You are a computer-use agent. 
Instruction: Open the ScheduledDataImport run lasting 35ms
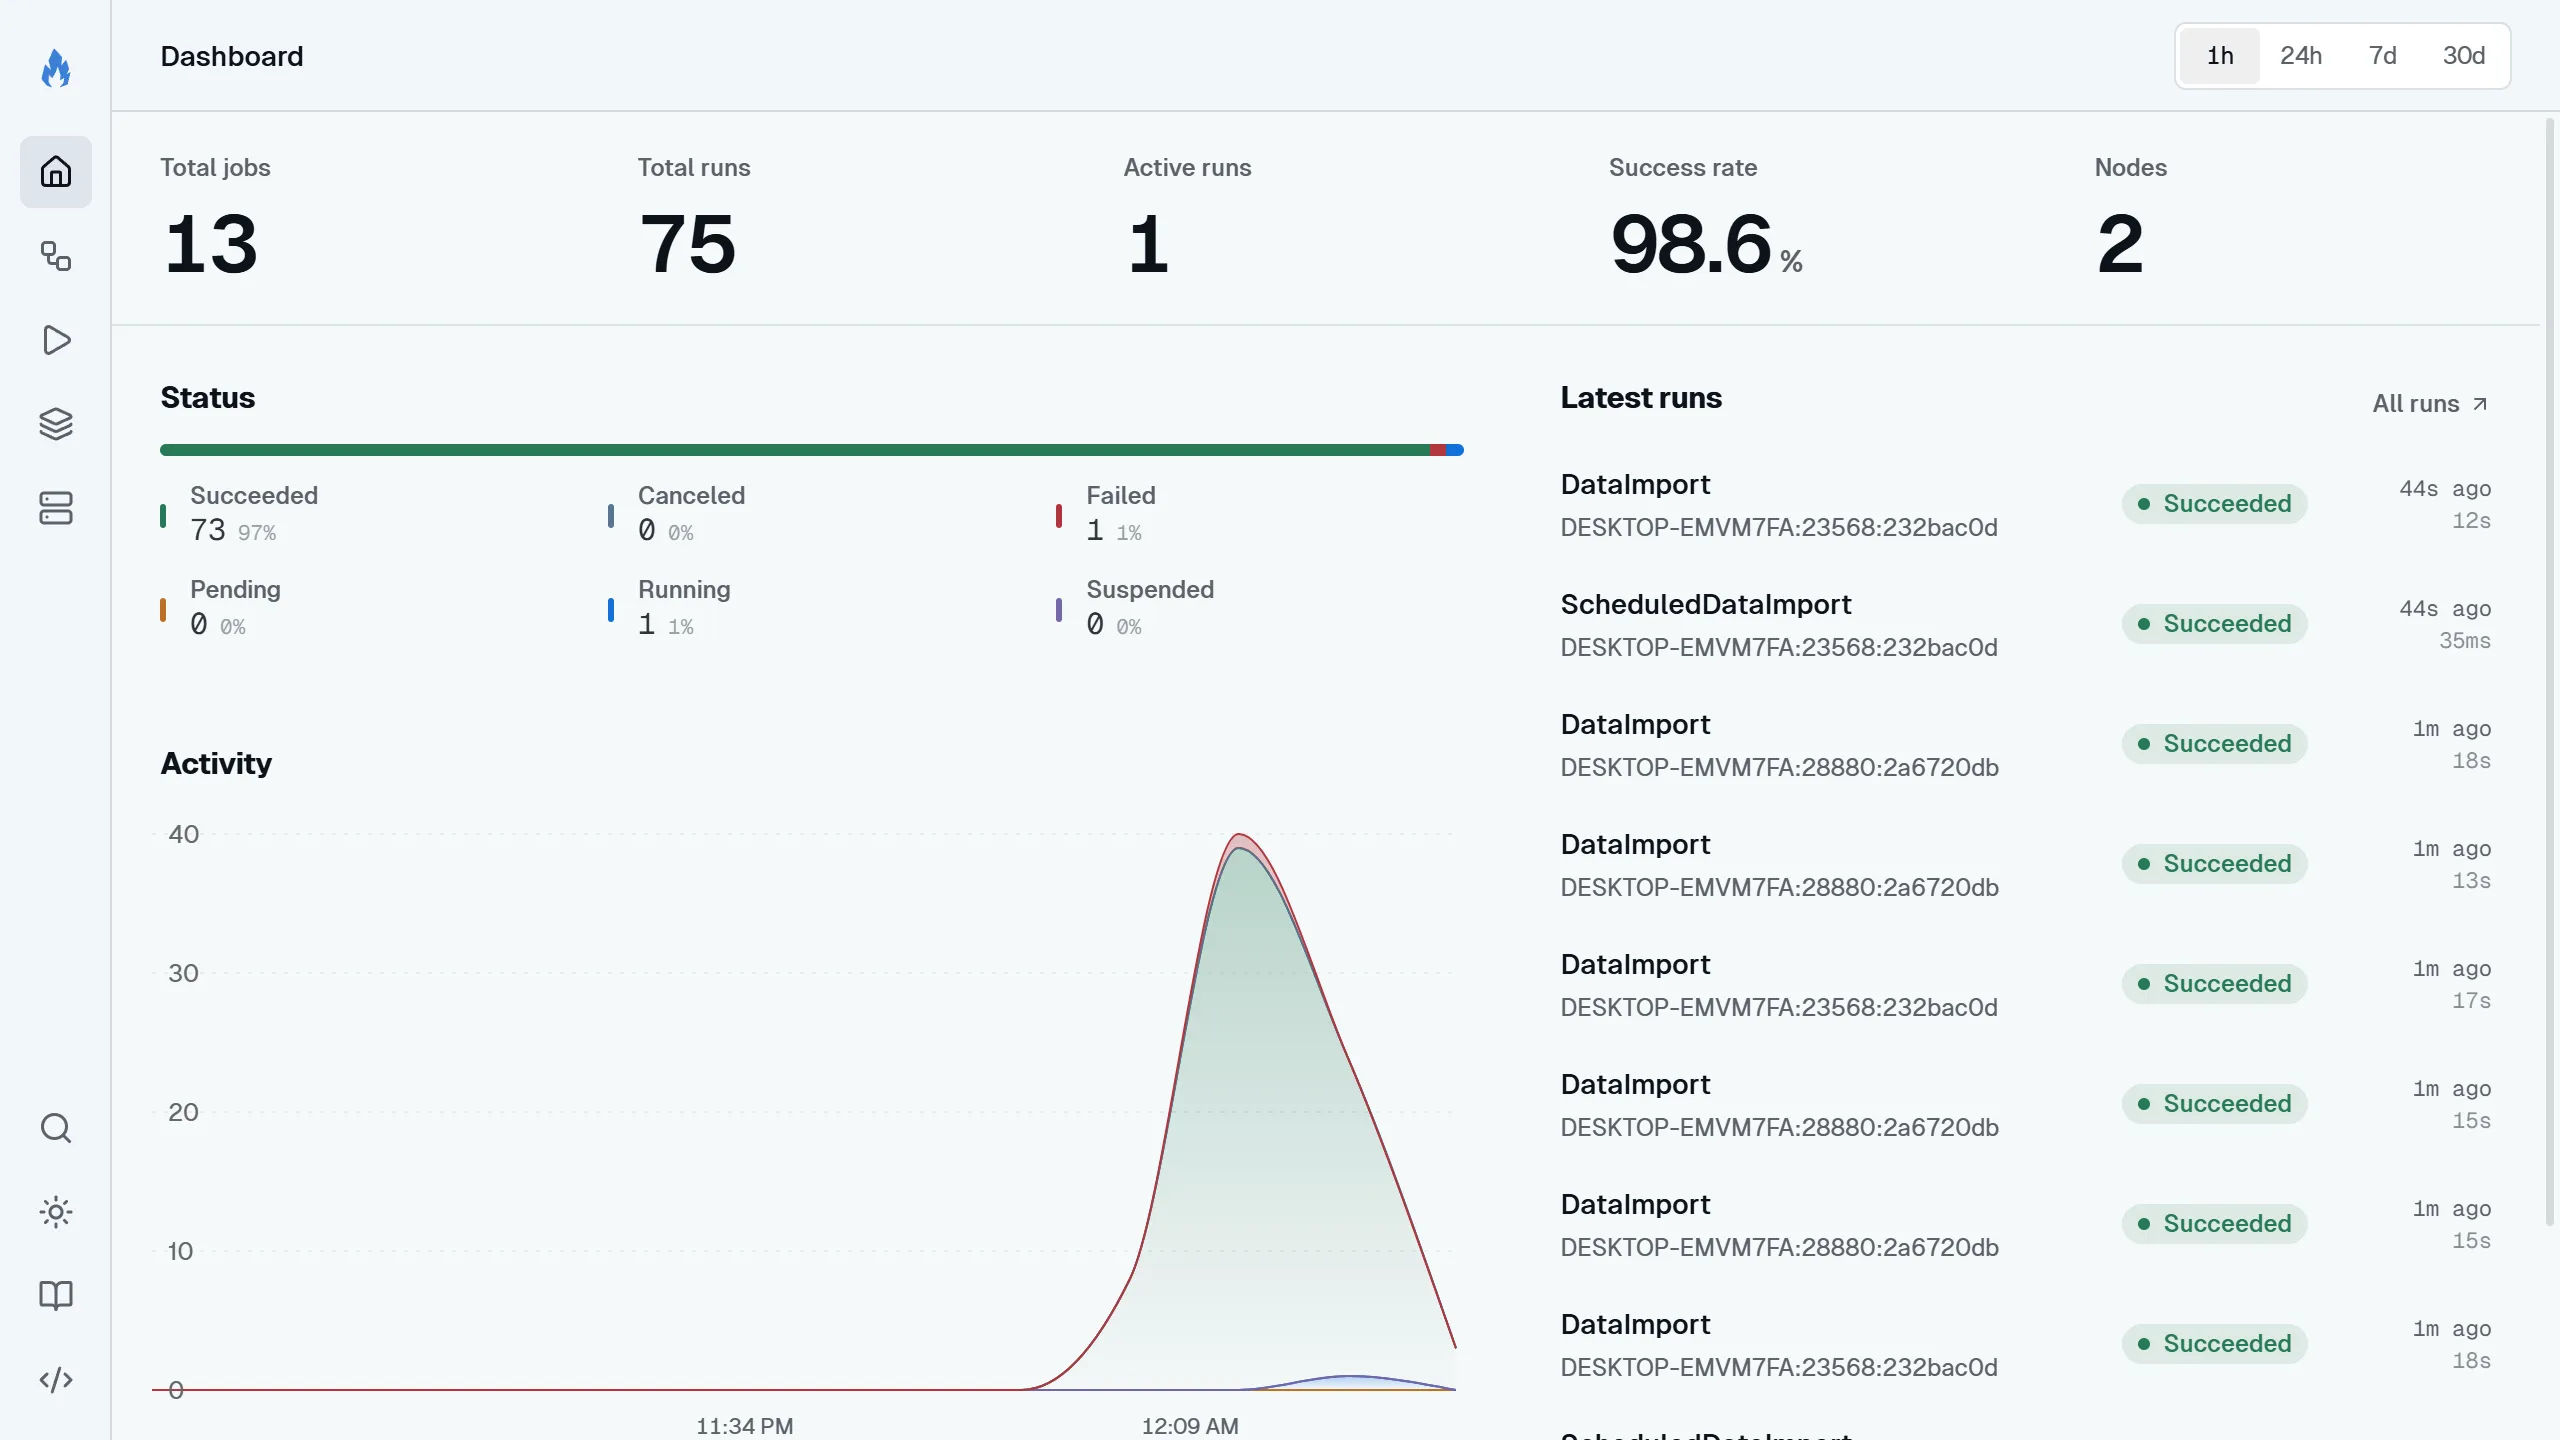point(2025,624)
